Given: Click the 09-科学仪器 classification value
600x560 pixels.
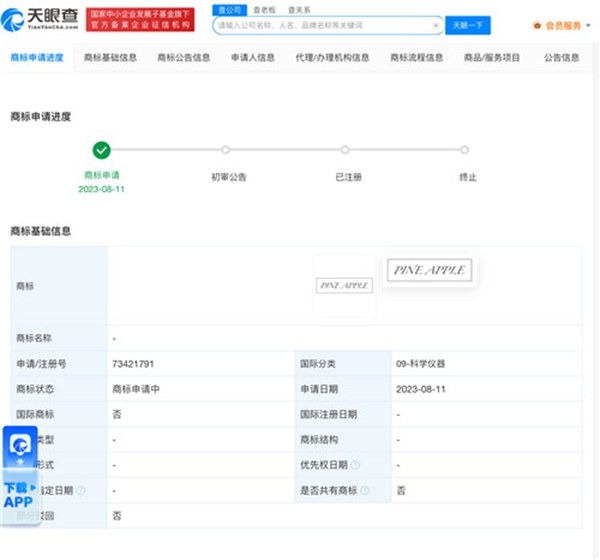Looking at the screenshot, I should [421, 364].
